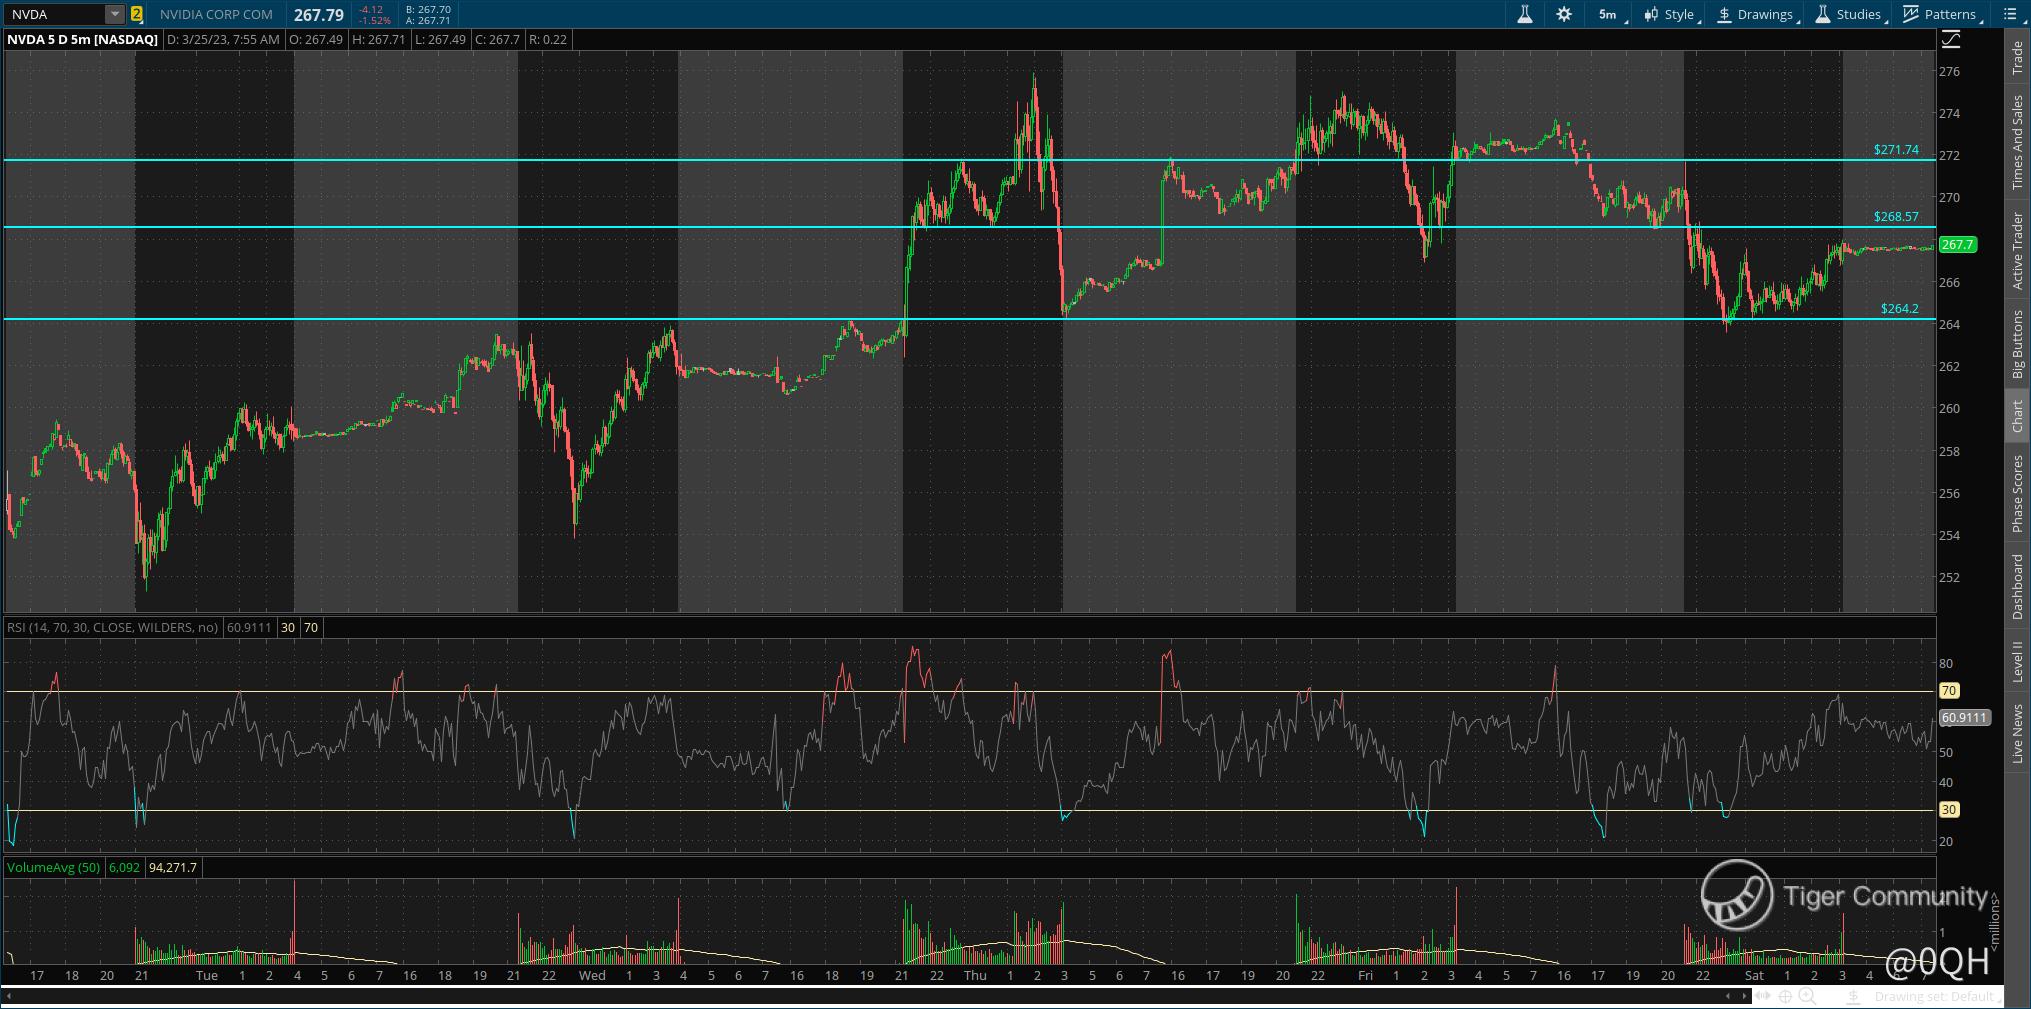Screen dimensions: 2031x1009
Task: Click the zigzag icon on Patterns button
Action: point(1911,14)
